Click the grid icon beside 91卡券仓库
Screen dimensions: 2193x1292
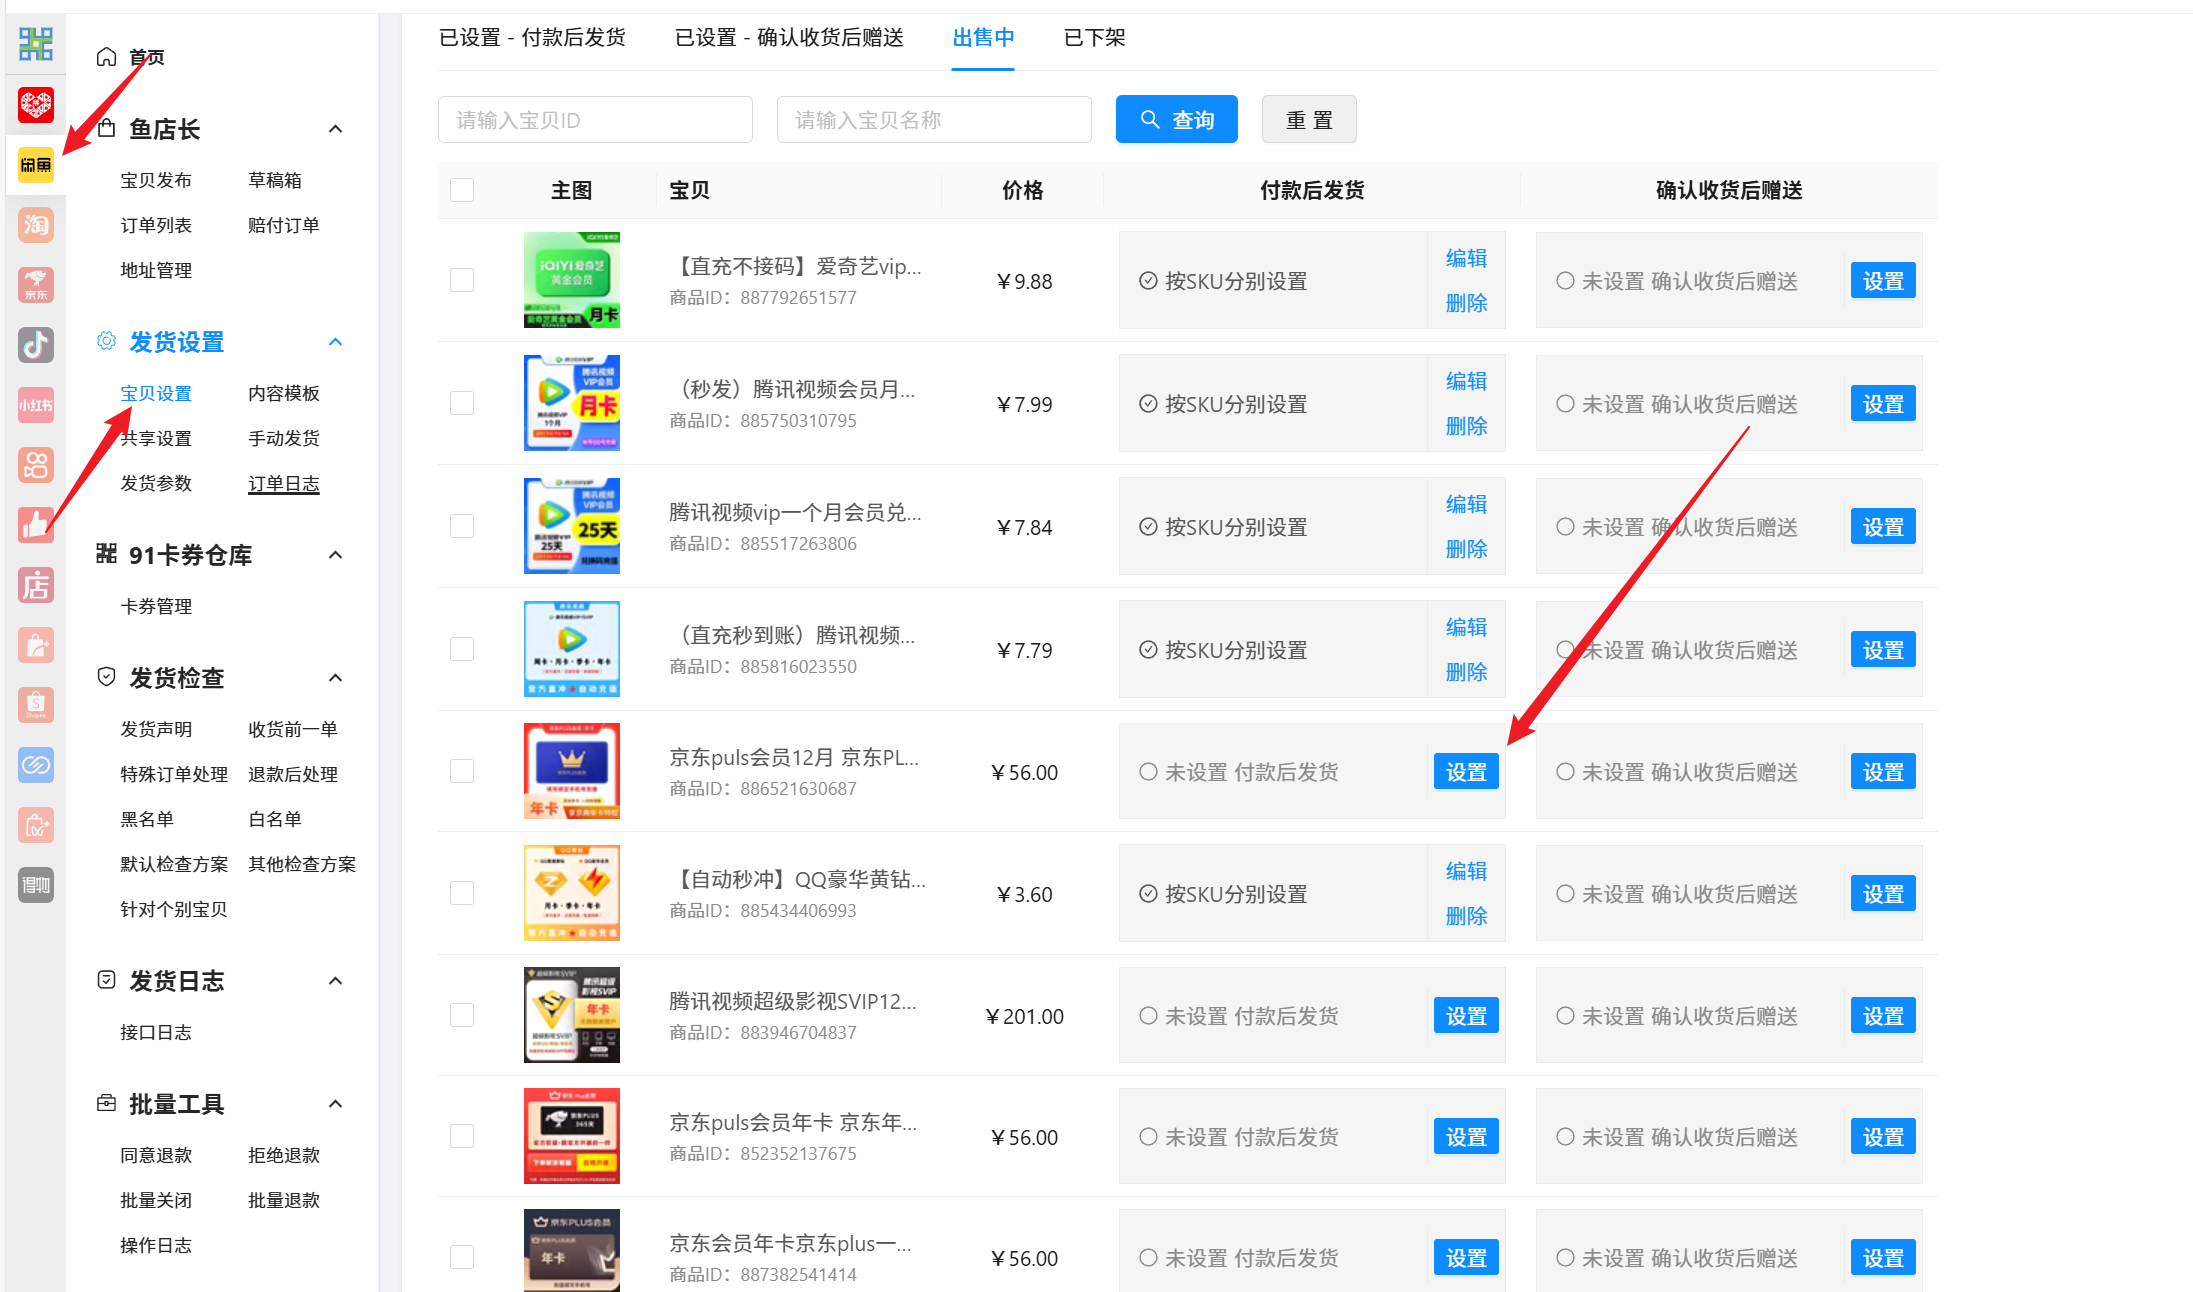point(106,554)
